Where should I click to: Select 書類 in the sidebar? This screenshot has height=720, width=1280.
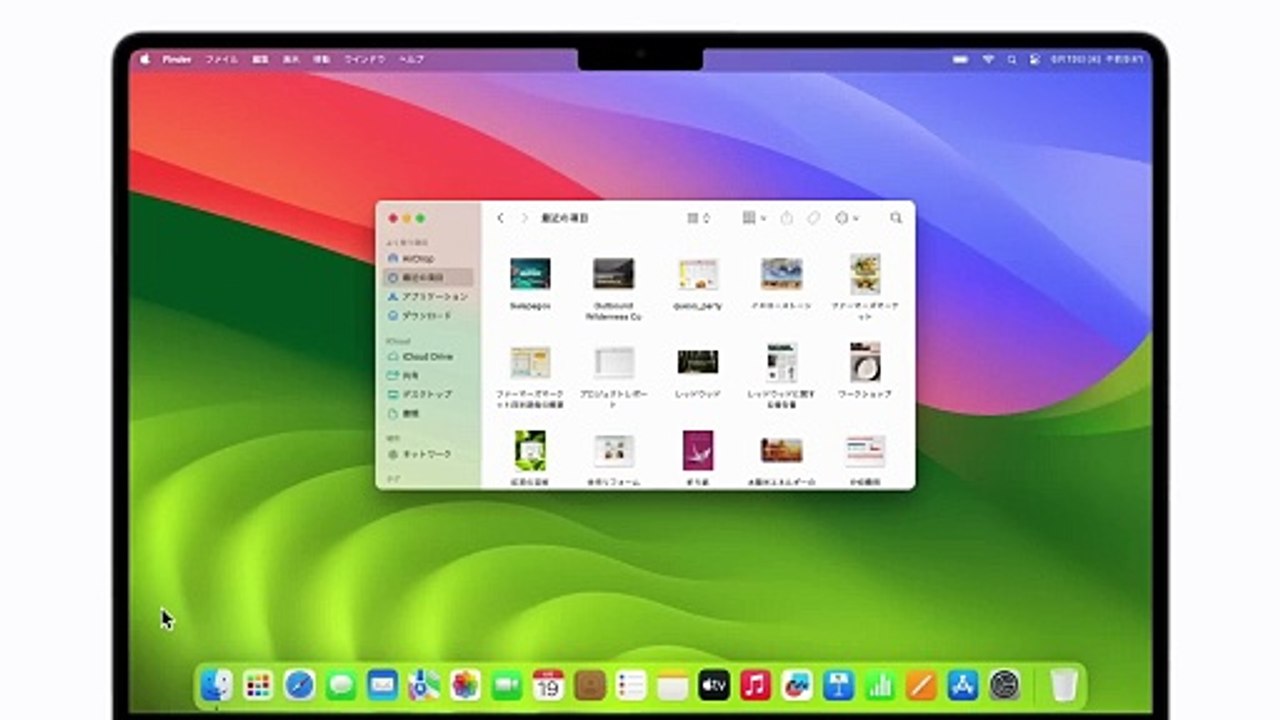tap(428, 414)
